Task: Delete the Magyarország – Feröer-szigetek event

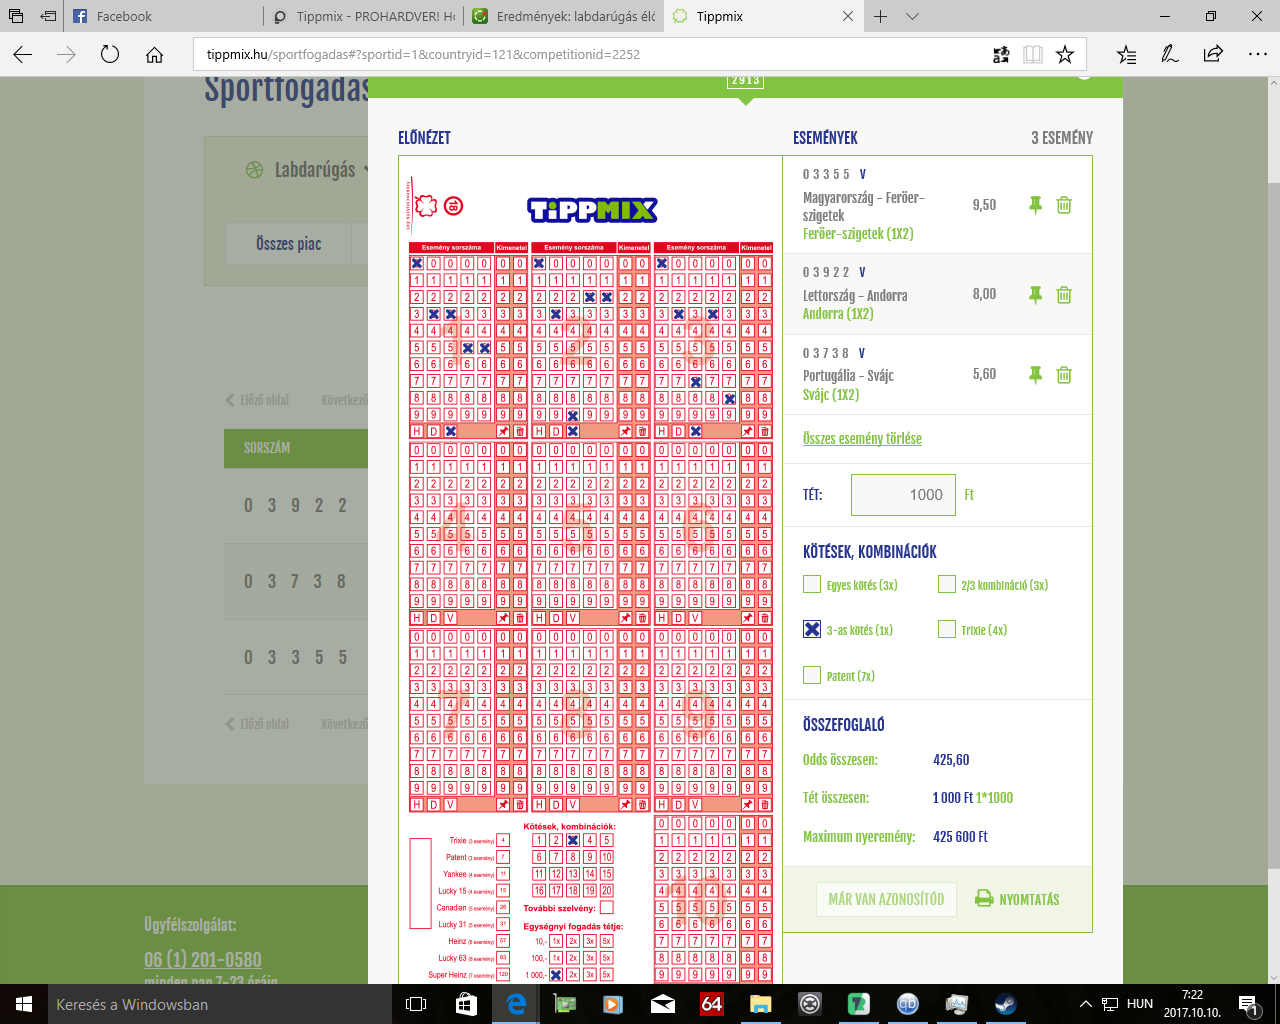Action: tap(1064, 205)
